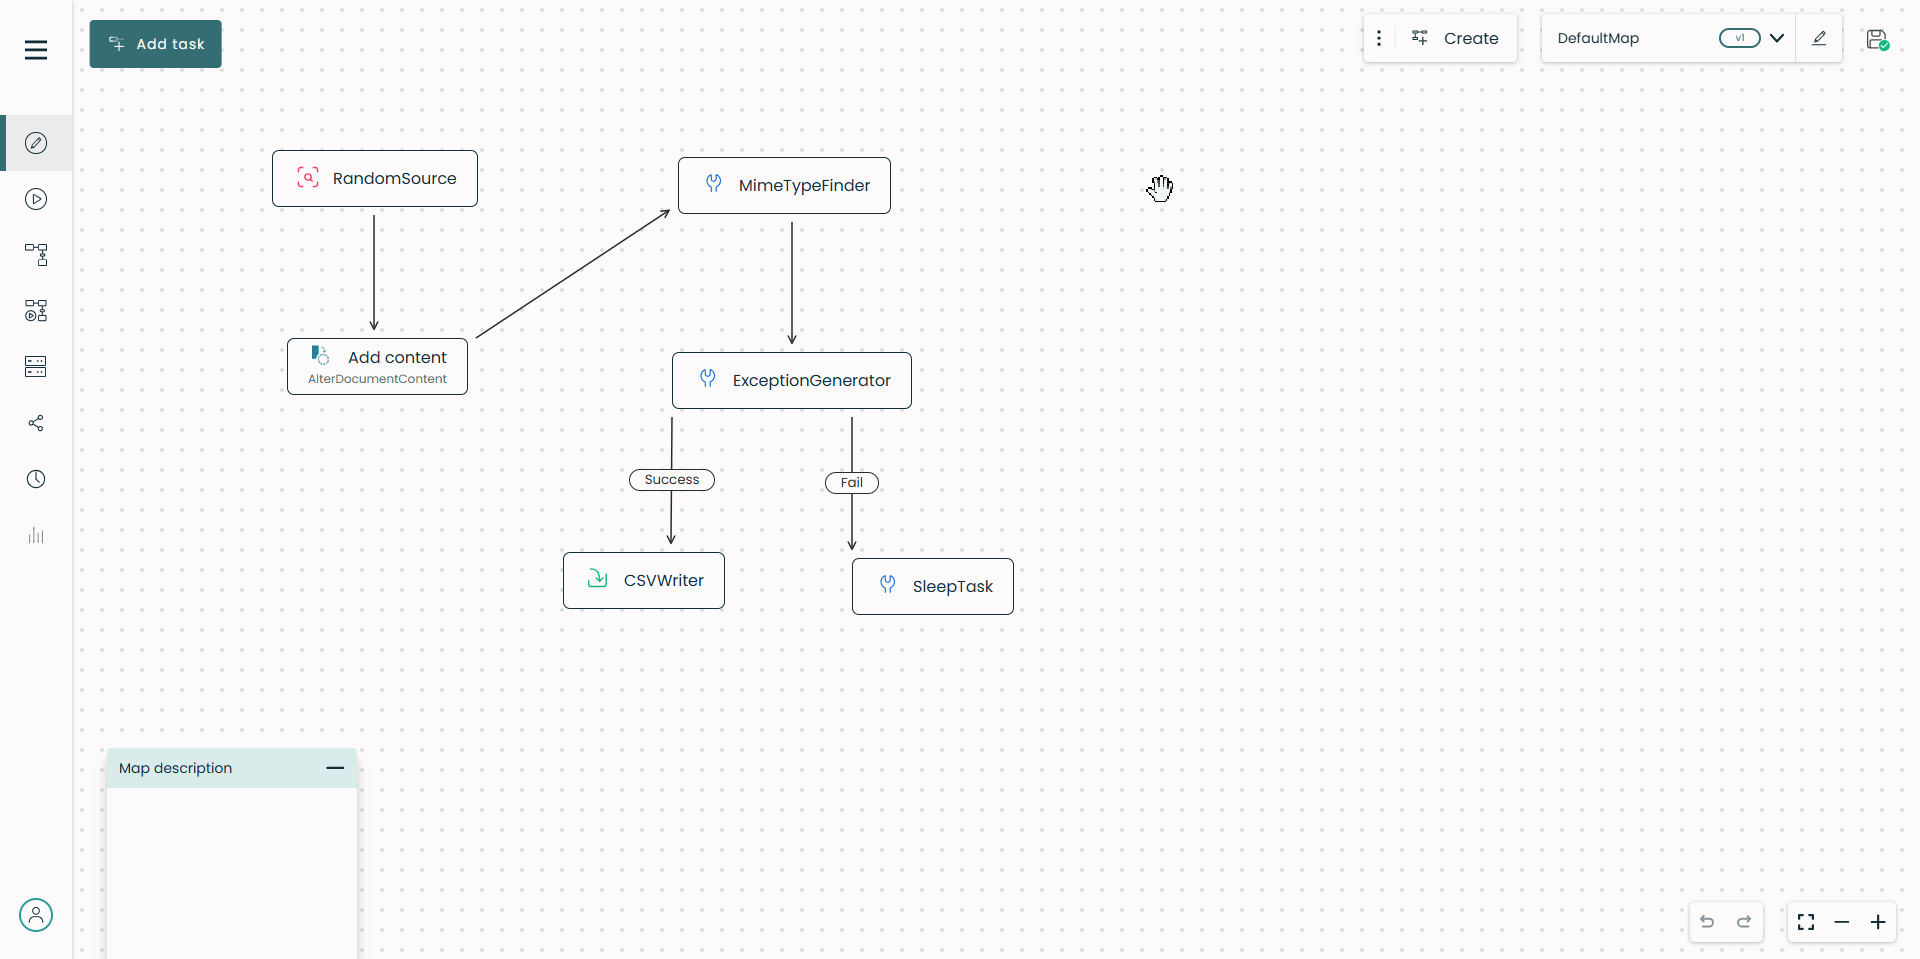Click the Create button
1920x959 pixels.
[1455, 38]
